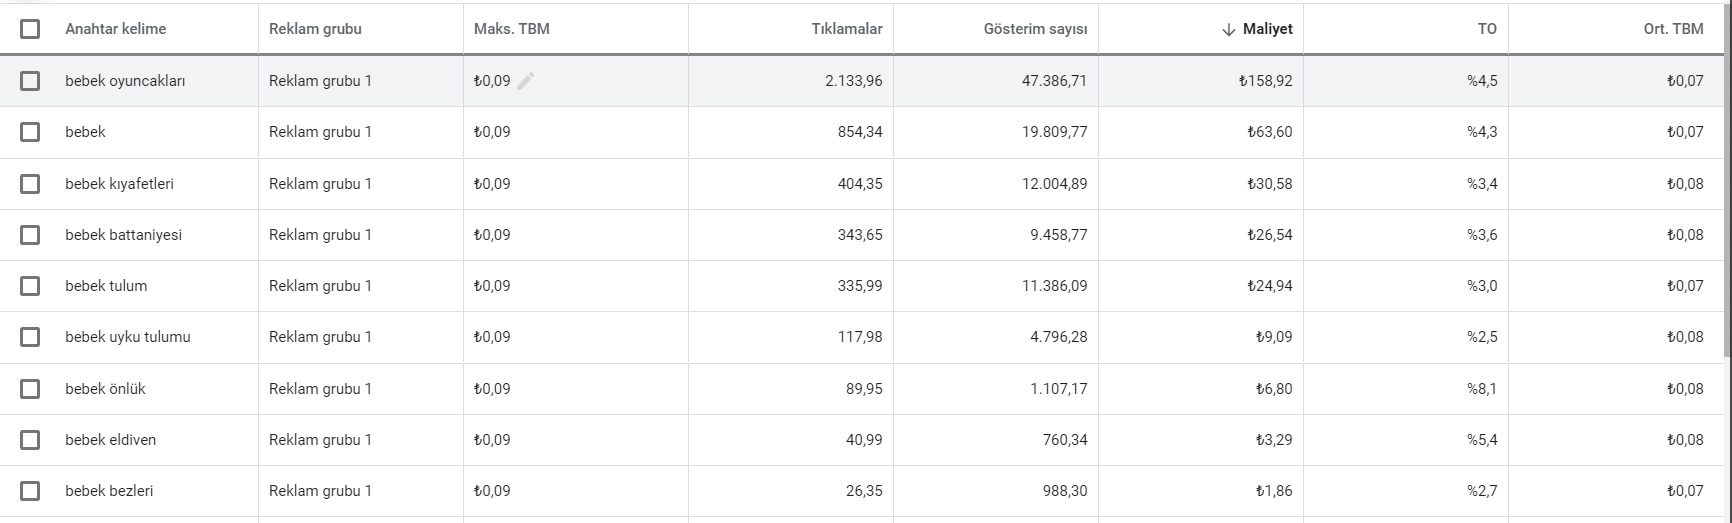The image size is (1732, 523).
Task: Click the Ort. TBM column header
Action: pyautogui.click(x=1673, y=29)
